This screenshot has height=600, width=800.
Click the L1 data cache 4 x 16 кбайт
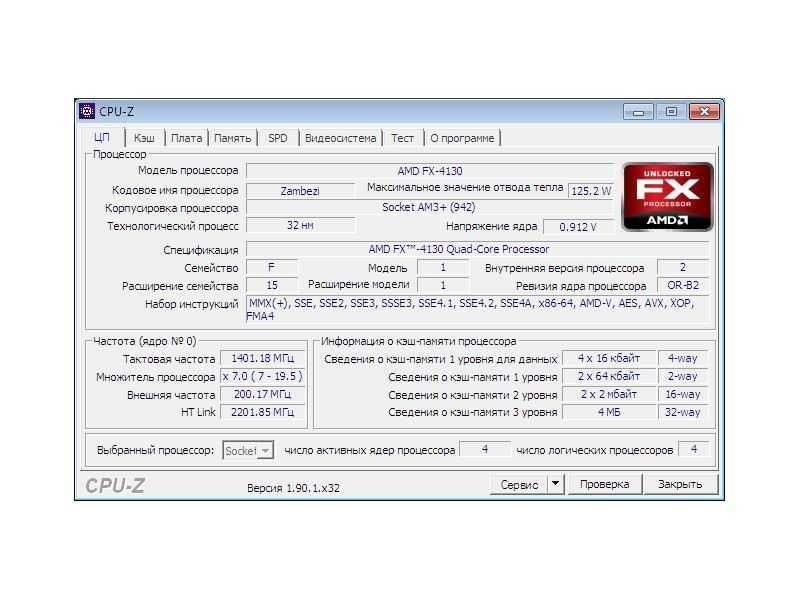click(x=609, y=358)
